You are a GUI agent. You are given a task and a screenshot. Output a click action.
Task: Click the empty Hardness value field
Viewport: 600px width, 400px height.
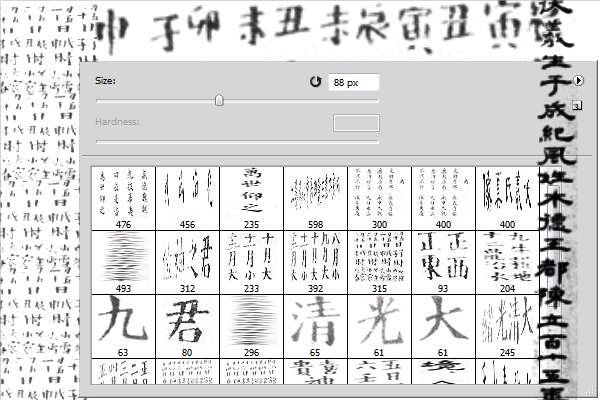pos(356,123)
